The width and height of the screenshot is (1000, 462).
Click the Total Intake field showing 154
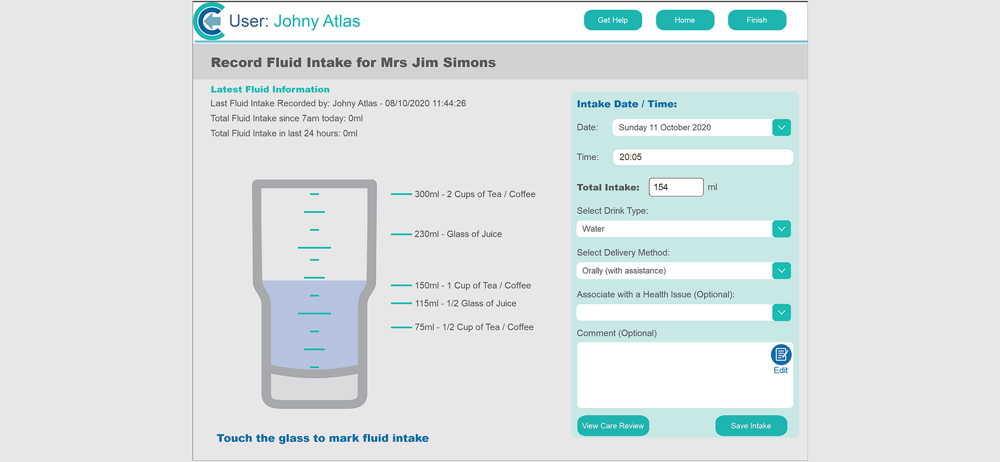[x=676, y=187]
